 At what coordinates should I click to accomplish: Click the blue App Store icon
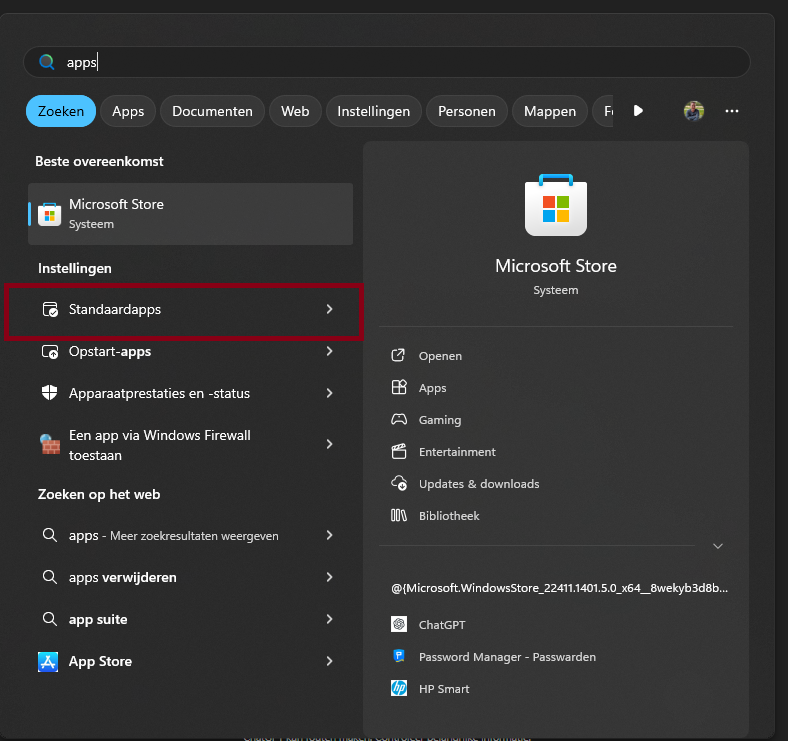pyautogui.click(x=48, y=662)
